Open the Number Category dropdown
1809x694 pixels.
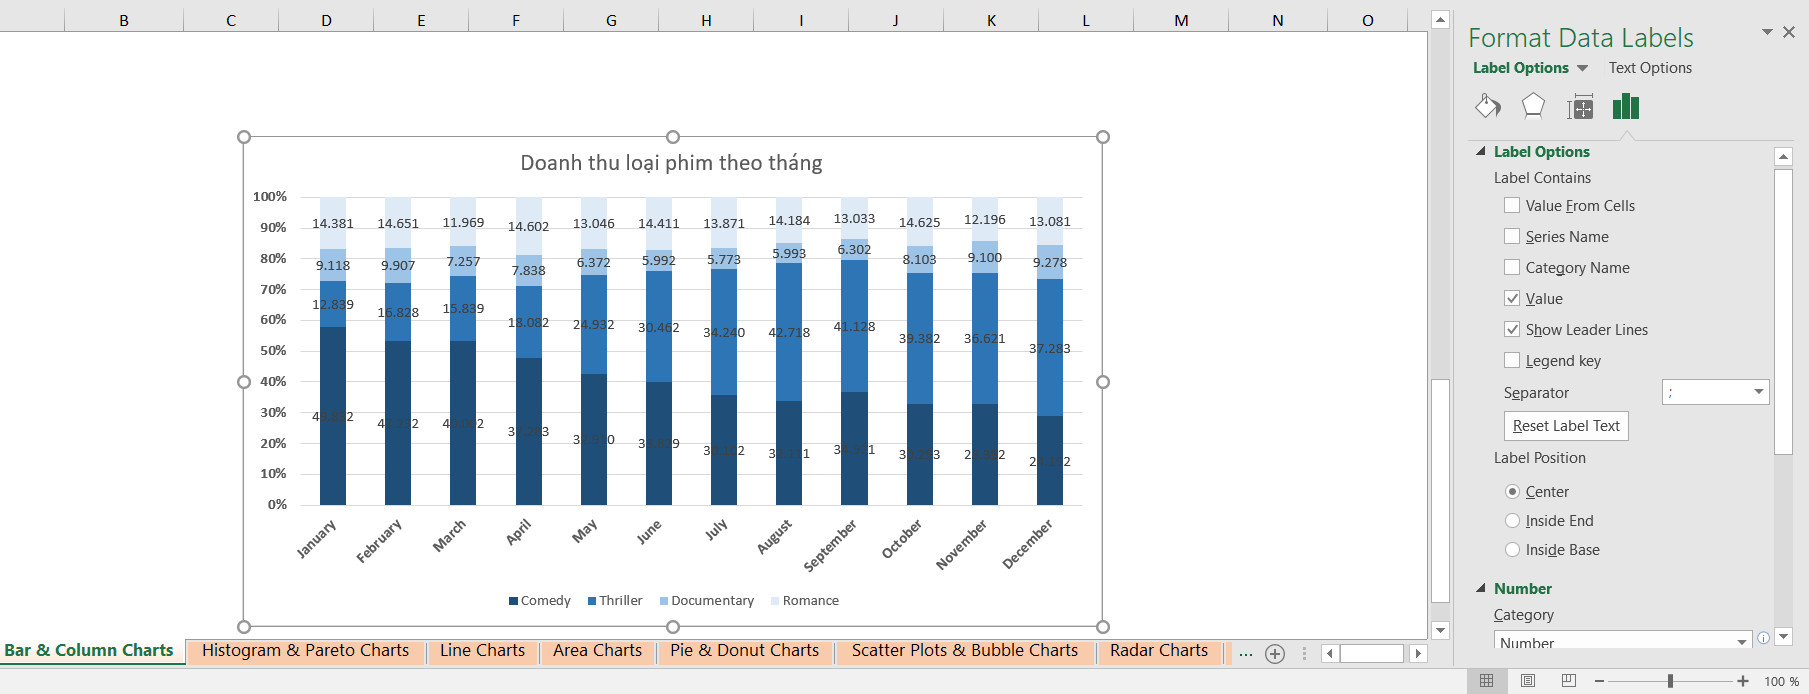click(x=1741, y=642)
